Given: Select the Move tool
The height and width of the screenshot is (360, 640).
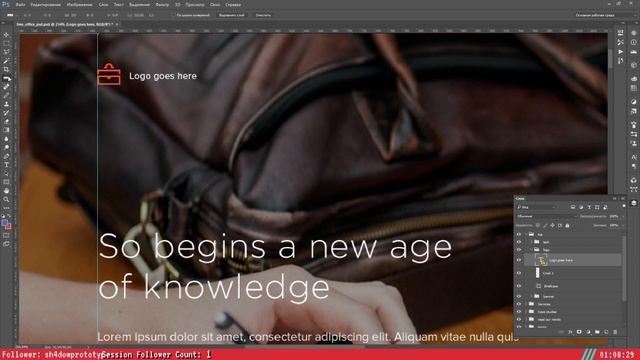Looking at the screenshot, I should (x=6, y=35).
